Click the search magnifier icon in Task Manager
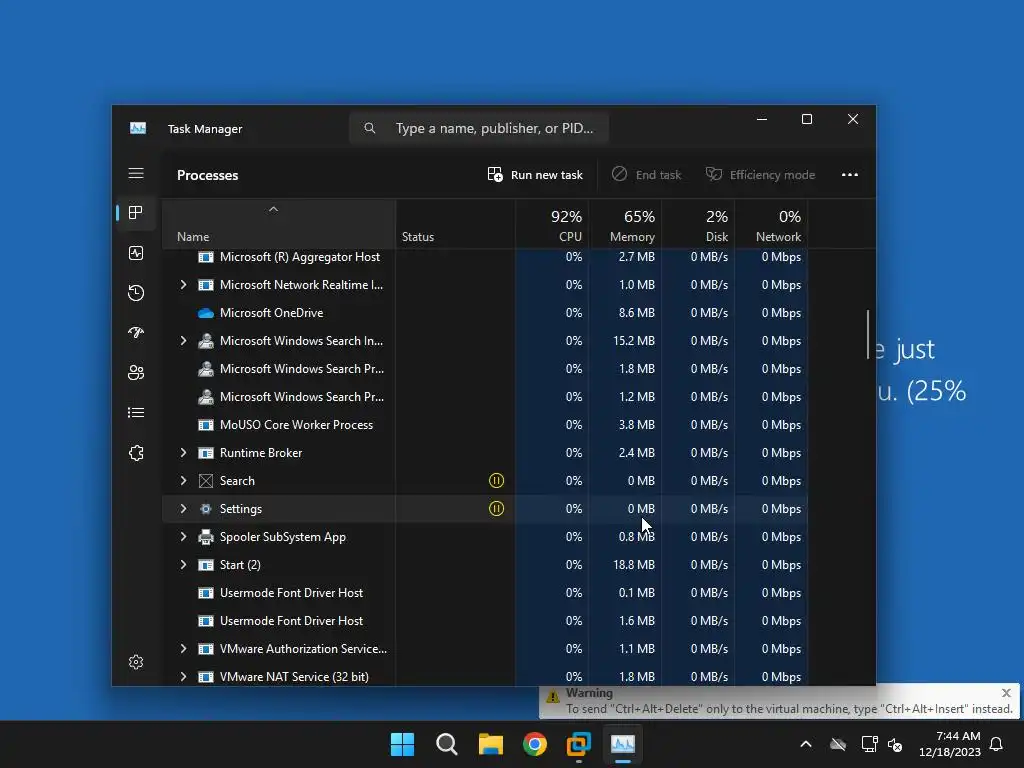The height and width of the screenshot is (768, 1024). [370, 128]
